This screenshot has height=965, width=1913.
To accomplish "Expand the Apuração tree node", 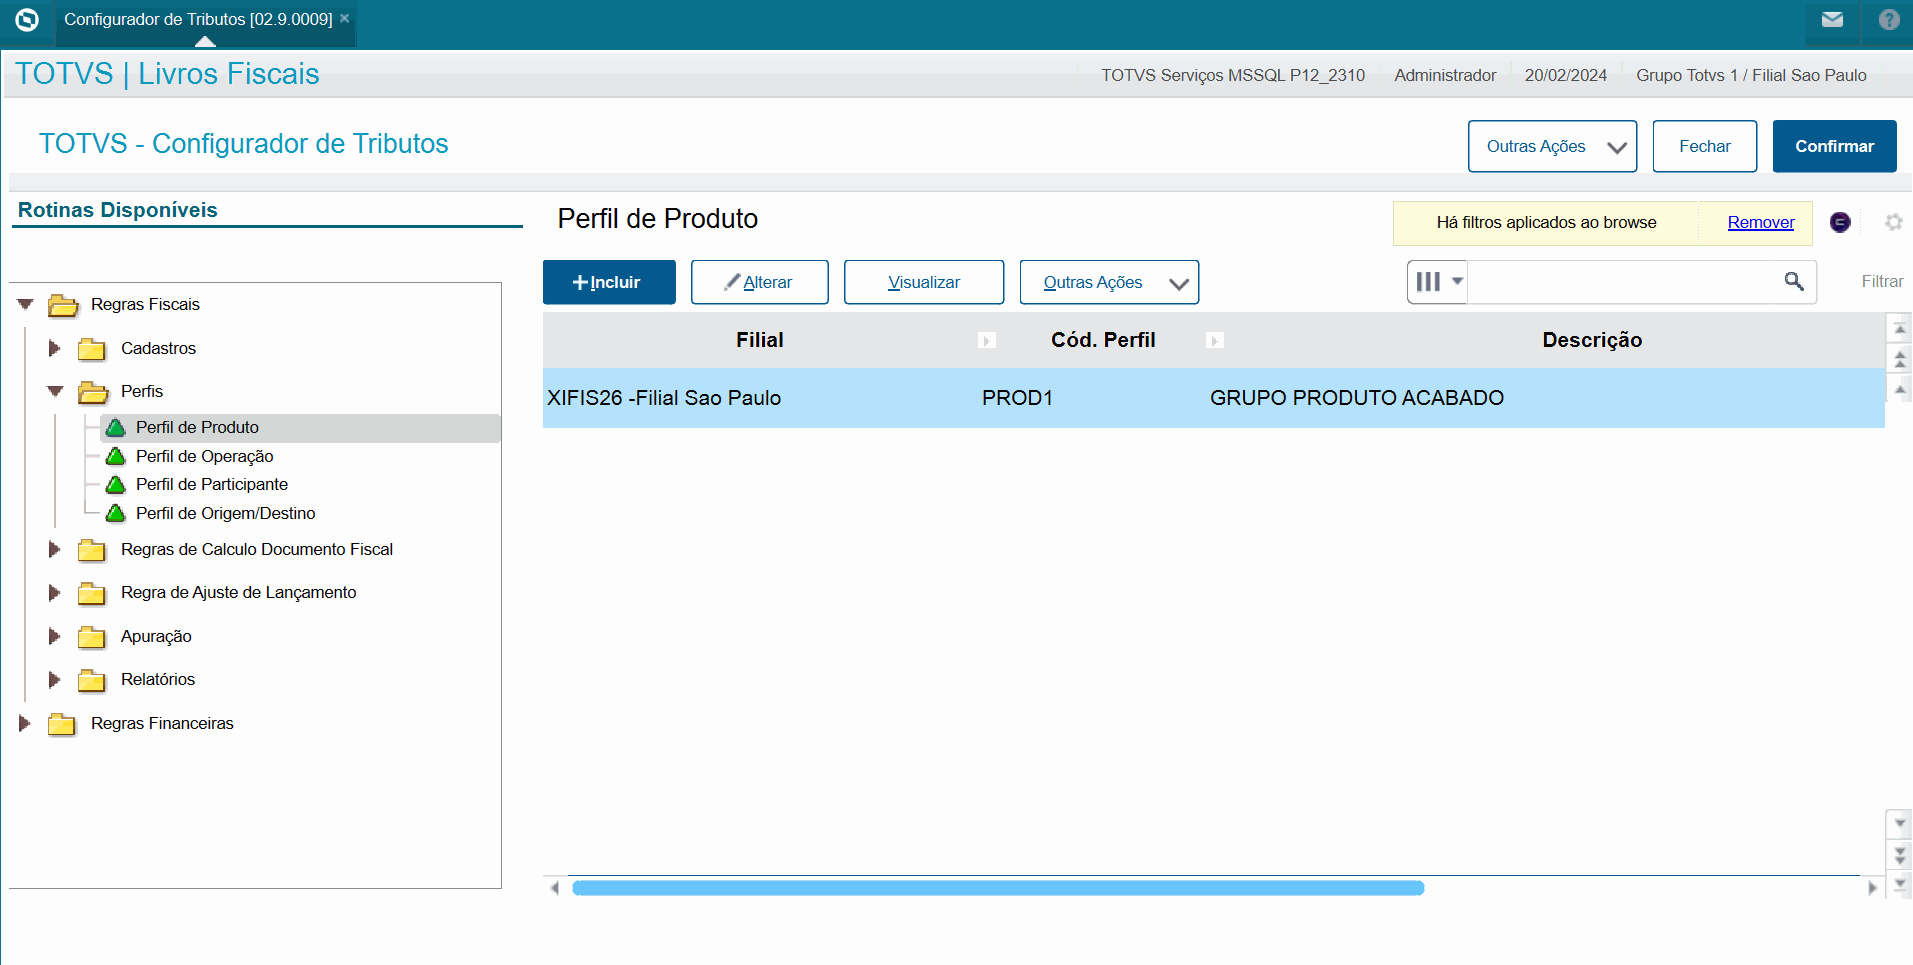I will [55, 636].
